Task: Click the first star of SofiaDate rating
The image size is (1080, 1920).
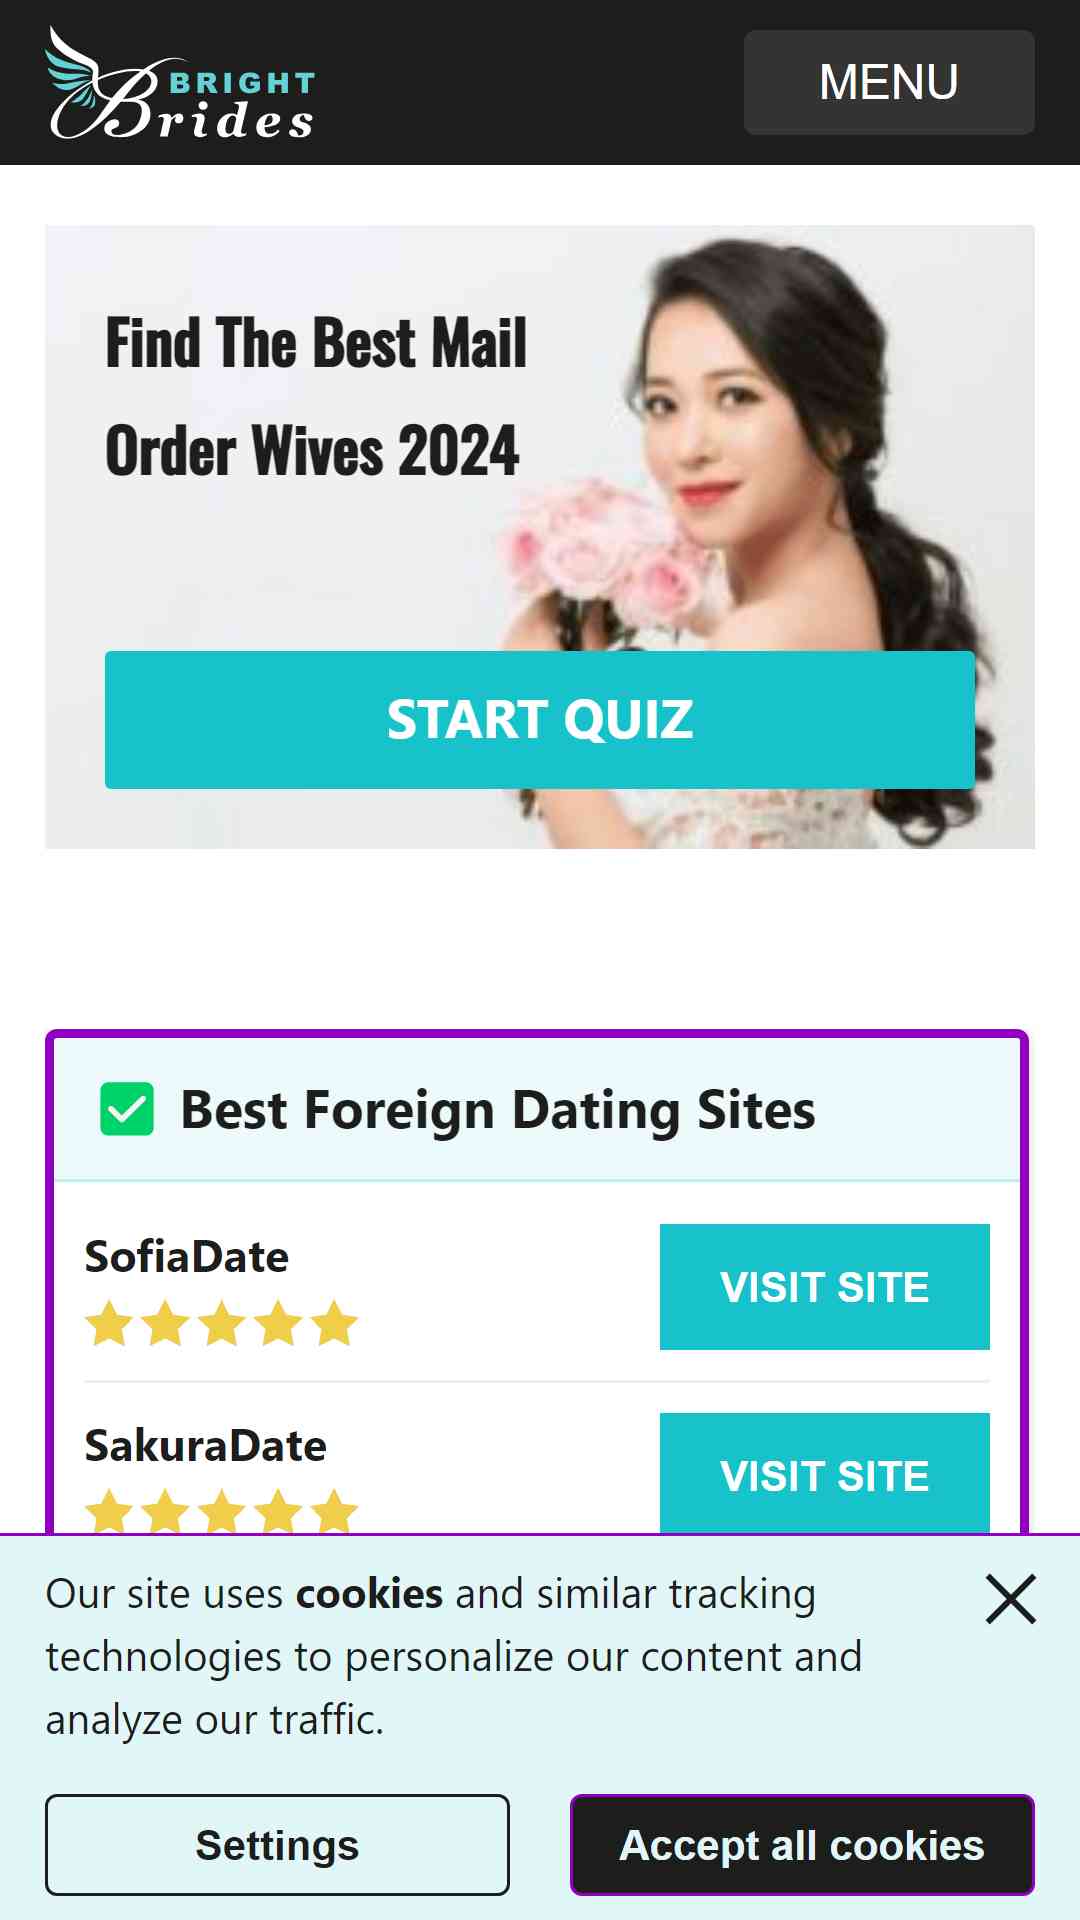Action: pyautogui.click(x=109, y=1324)
